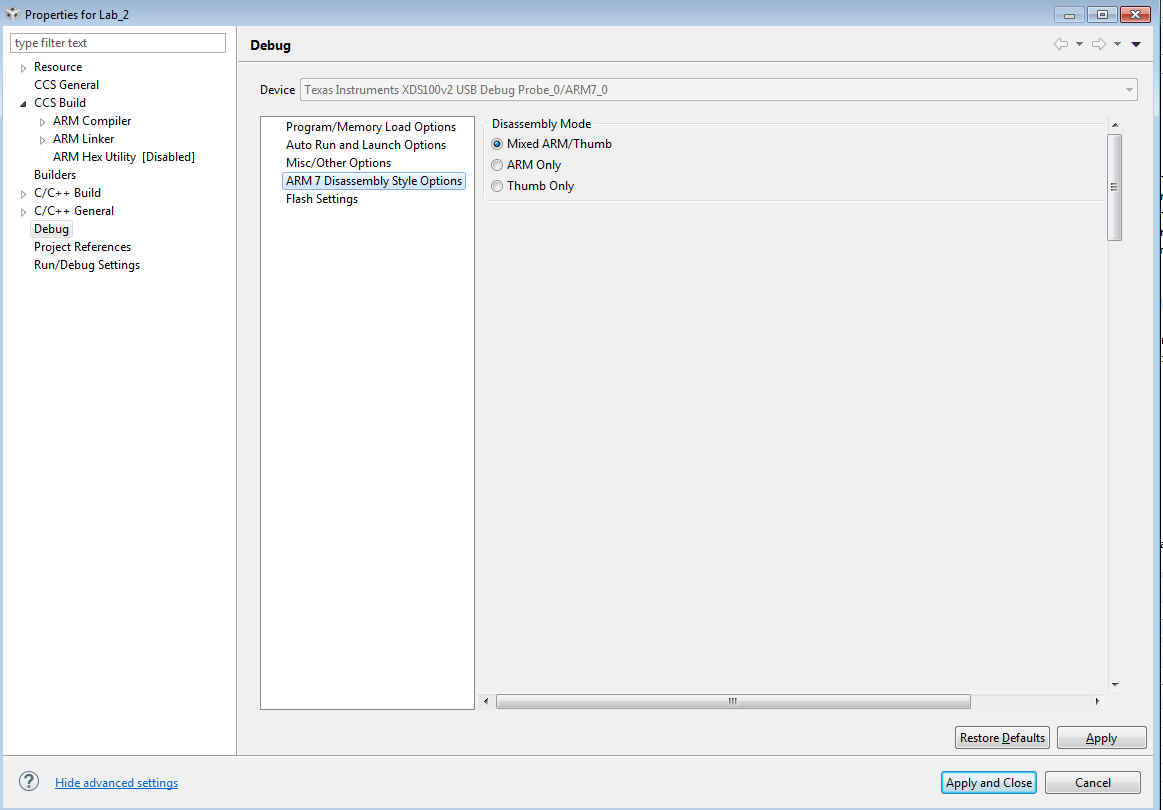Select ARM Only disassembly mode

click(x=497, y=165)
